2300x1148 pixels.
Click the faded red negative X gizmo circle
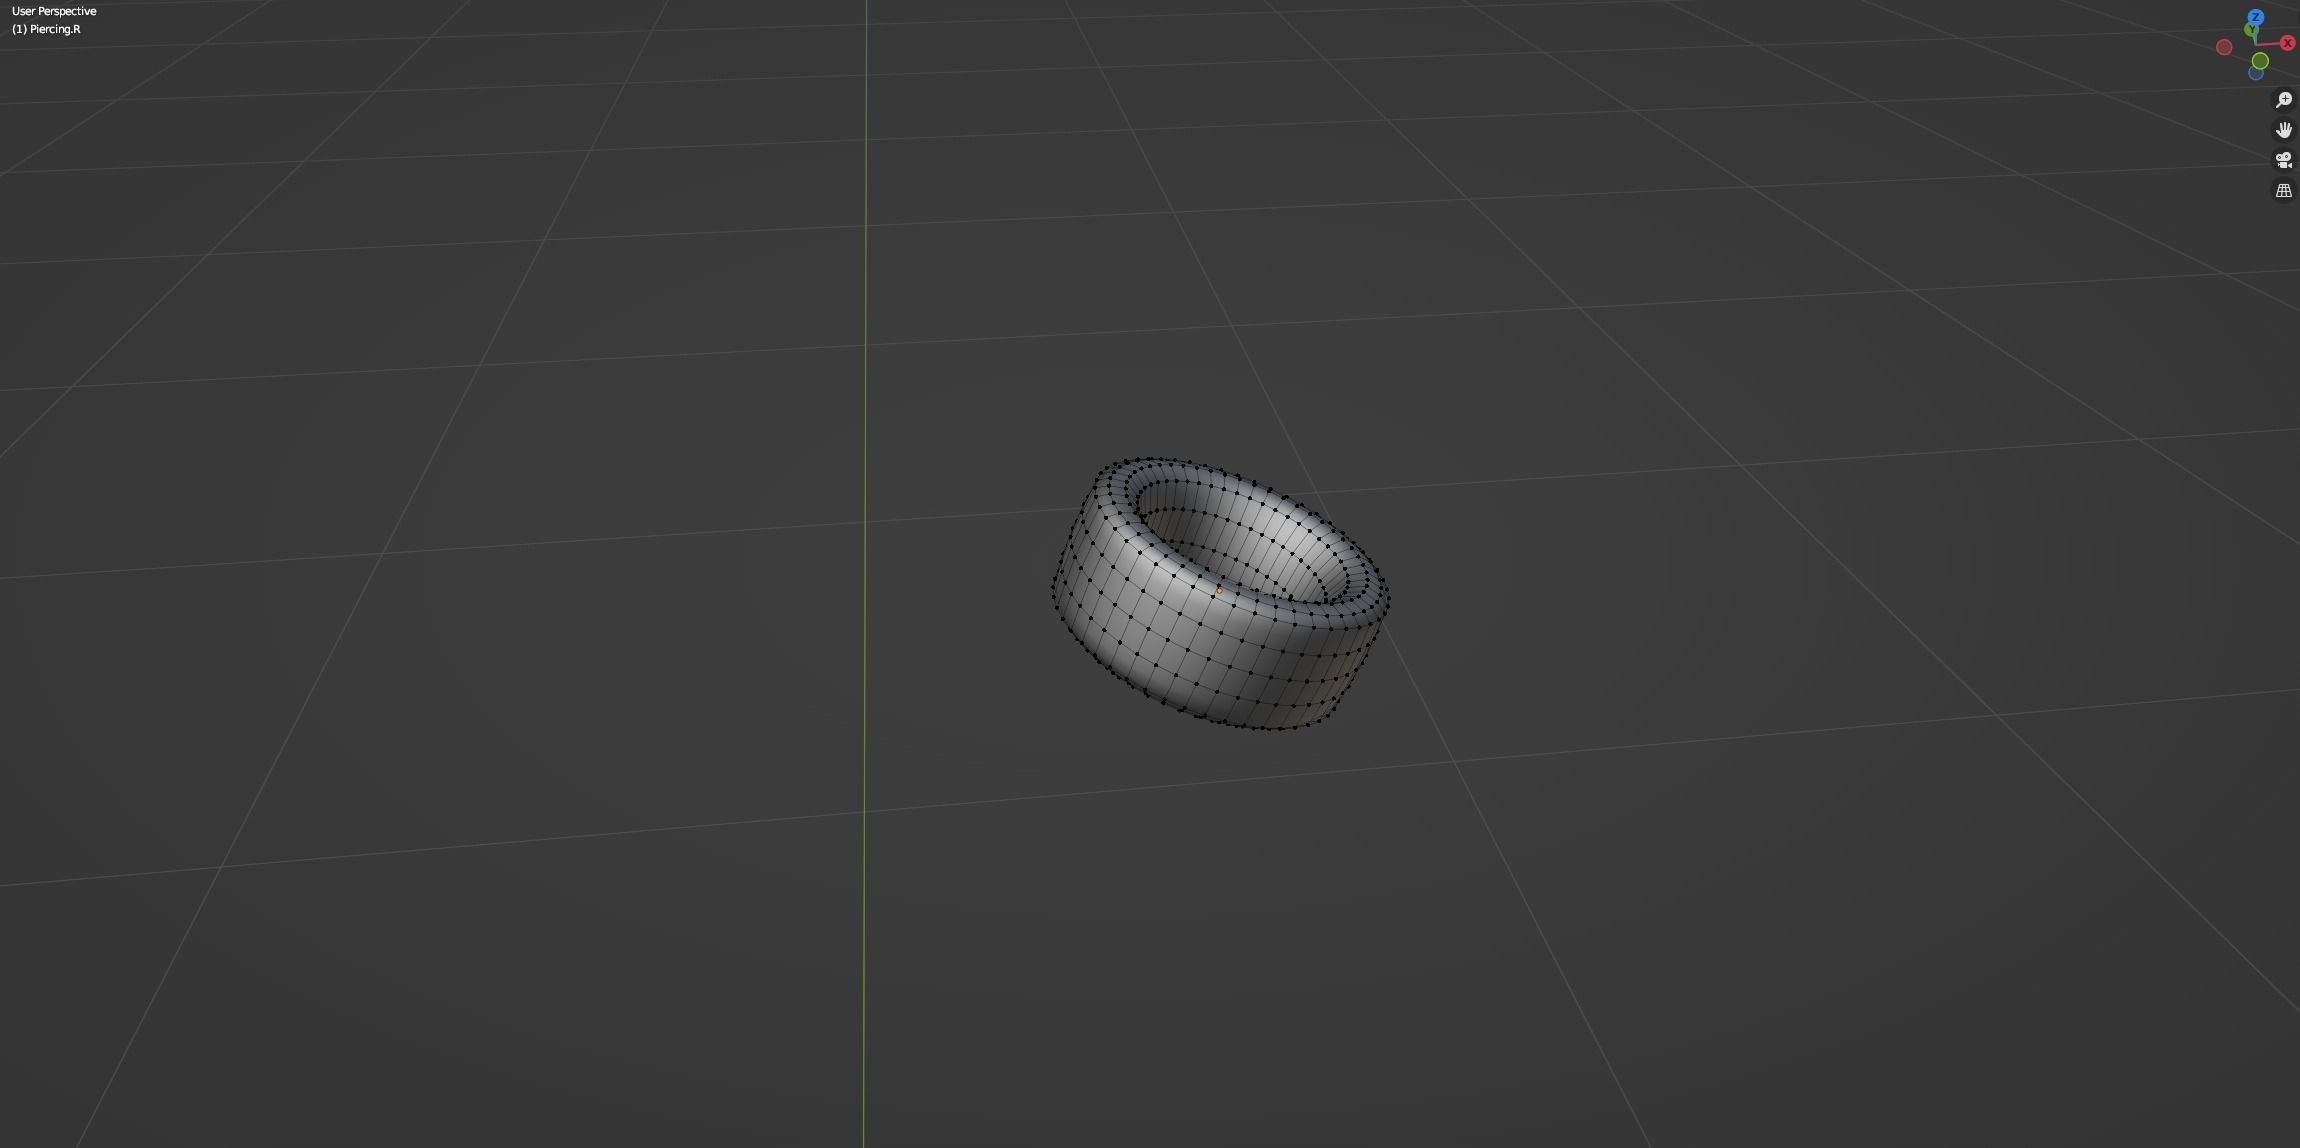click(2224, 47)
